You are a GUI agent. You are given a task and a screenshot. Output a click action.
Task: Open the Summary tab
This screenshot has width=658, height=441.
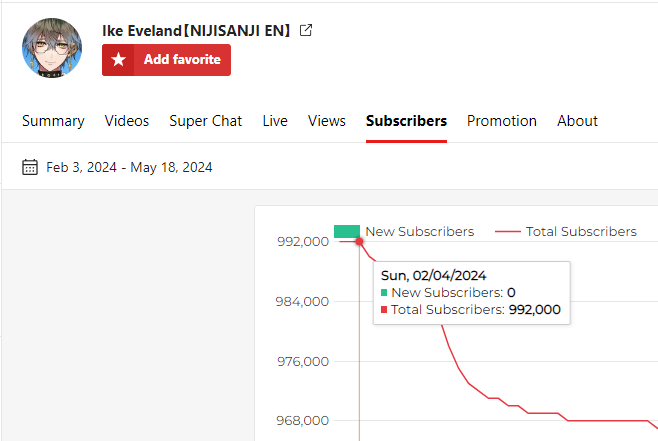tap(53, 121)
